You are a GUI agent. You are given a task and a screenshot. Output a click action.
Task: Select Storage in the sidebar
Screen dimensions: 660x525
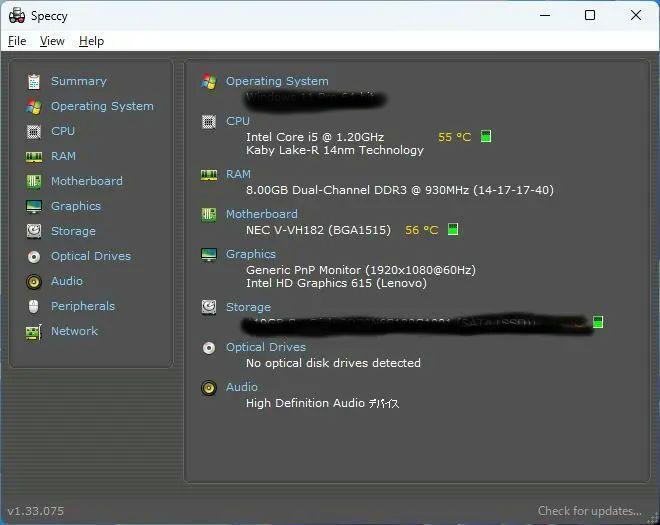[73, 231]
